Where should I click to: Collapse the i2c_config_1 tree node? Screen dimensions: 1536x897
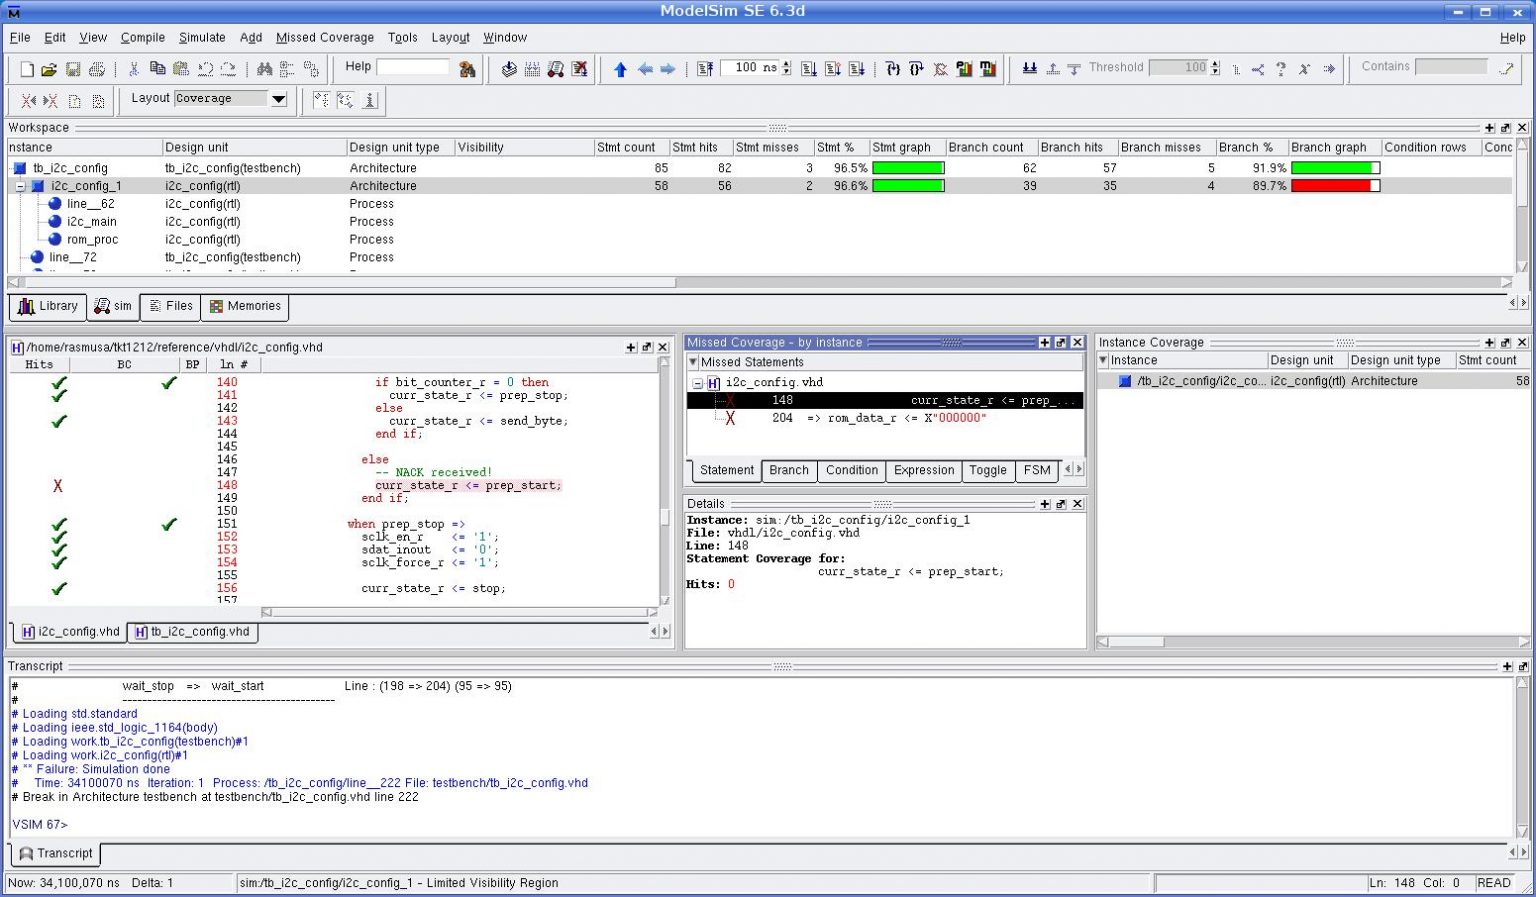point(20,186)
